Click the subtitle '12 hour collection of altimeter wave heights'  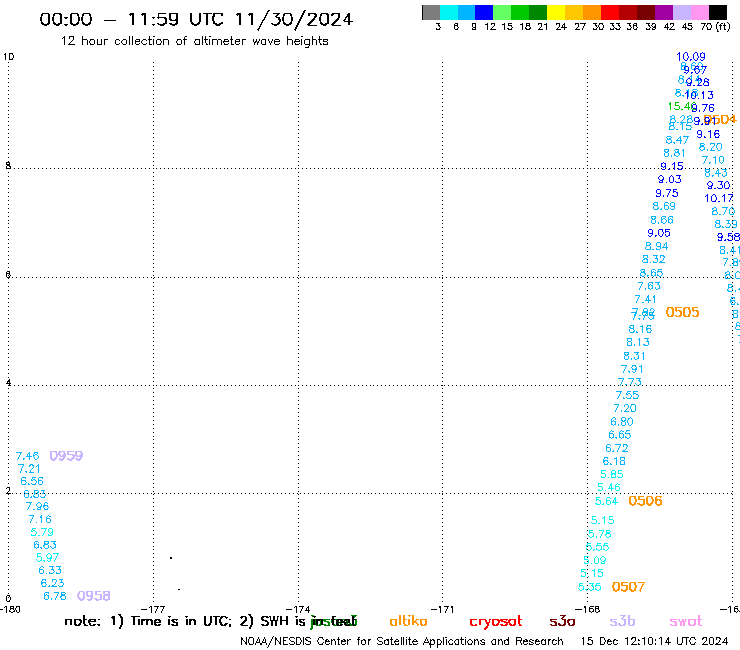194,41
